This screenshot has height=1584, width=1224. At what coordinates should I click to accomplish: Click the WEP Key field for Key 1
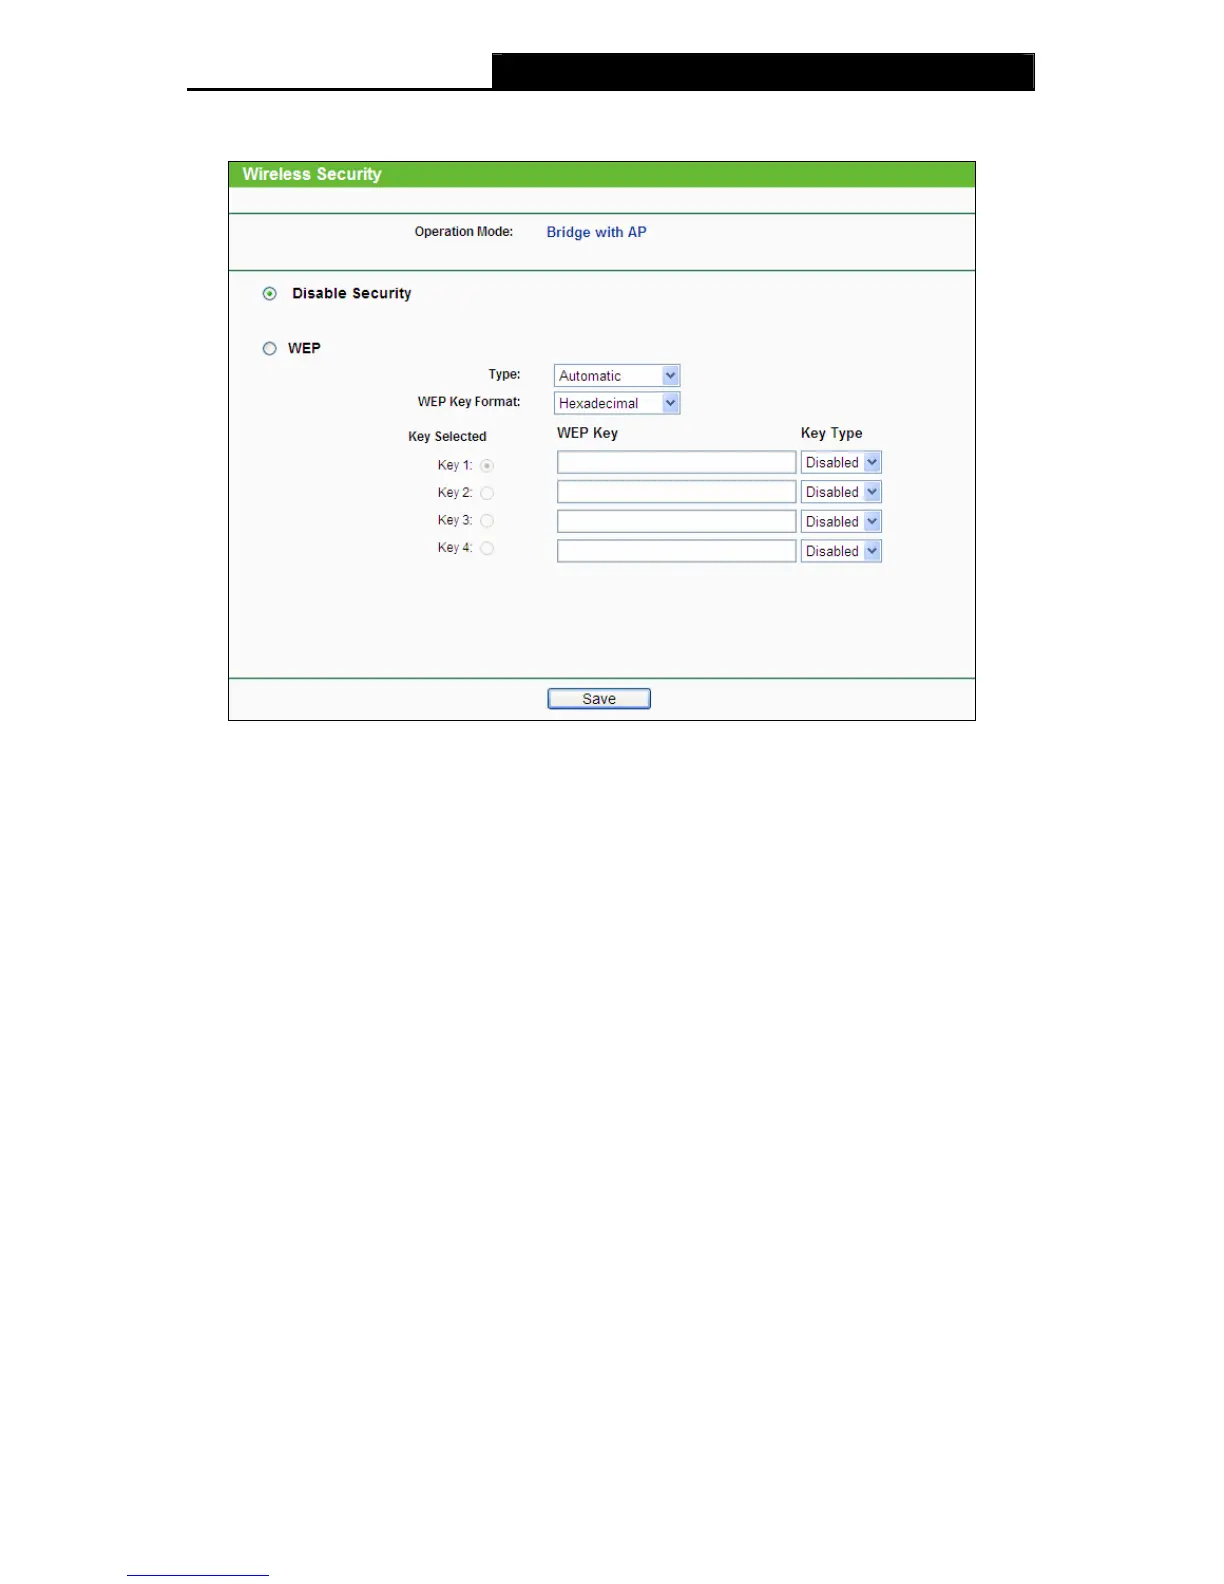point(677,462)
